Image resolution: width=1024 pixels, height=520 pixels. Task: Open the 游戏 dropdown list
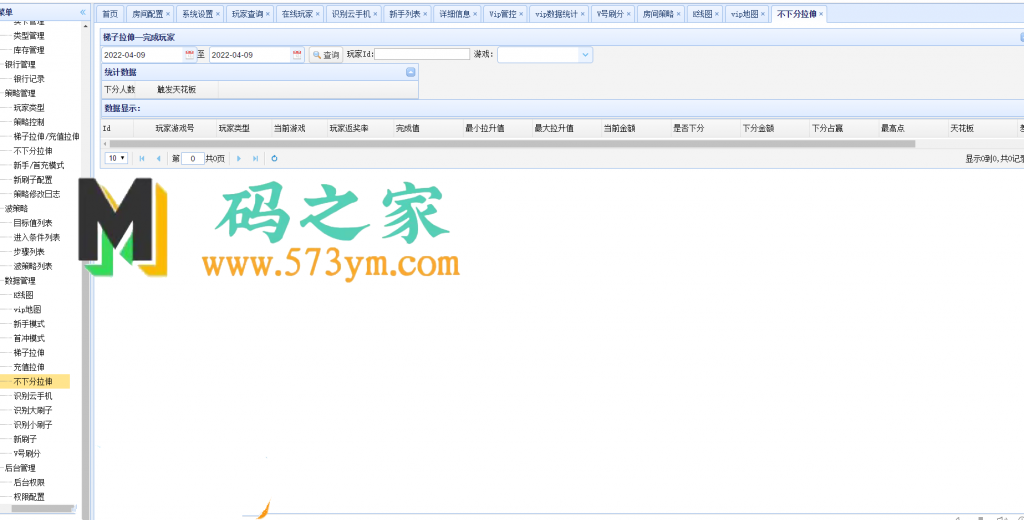pos(585,55)
